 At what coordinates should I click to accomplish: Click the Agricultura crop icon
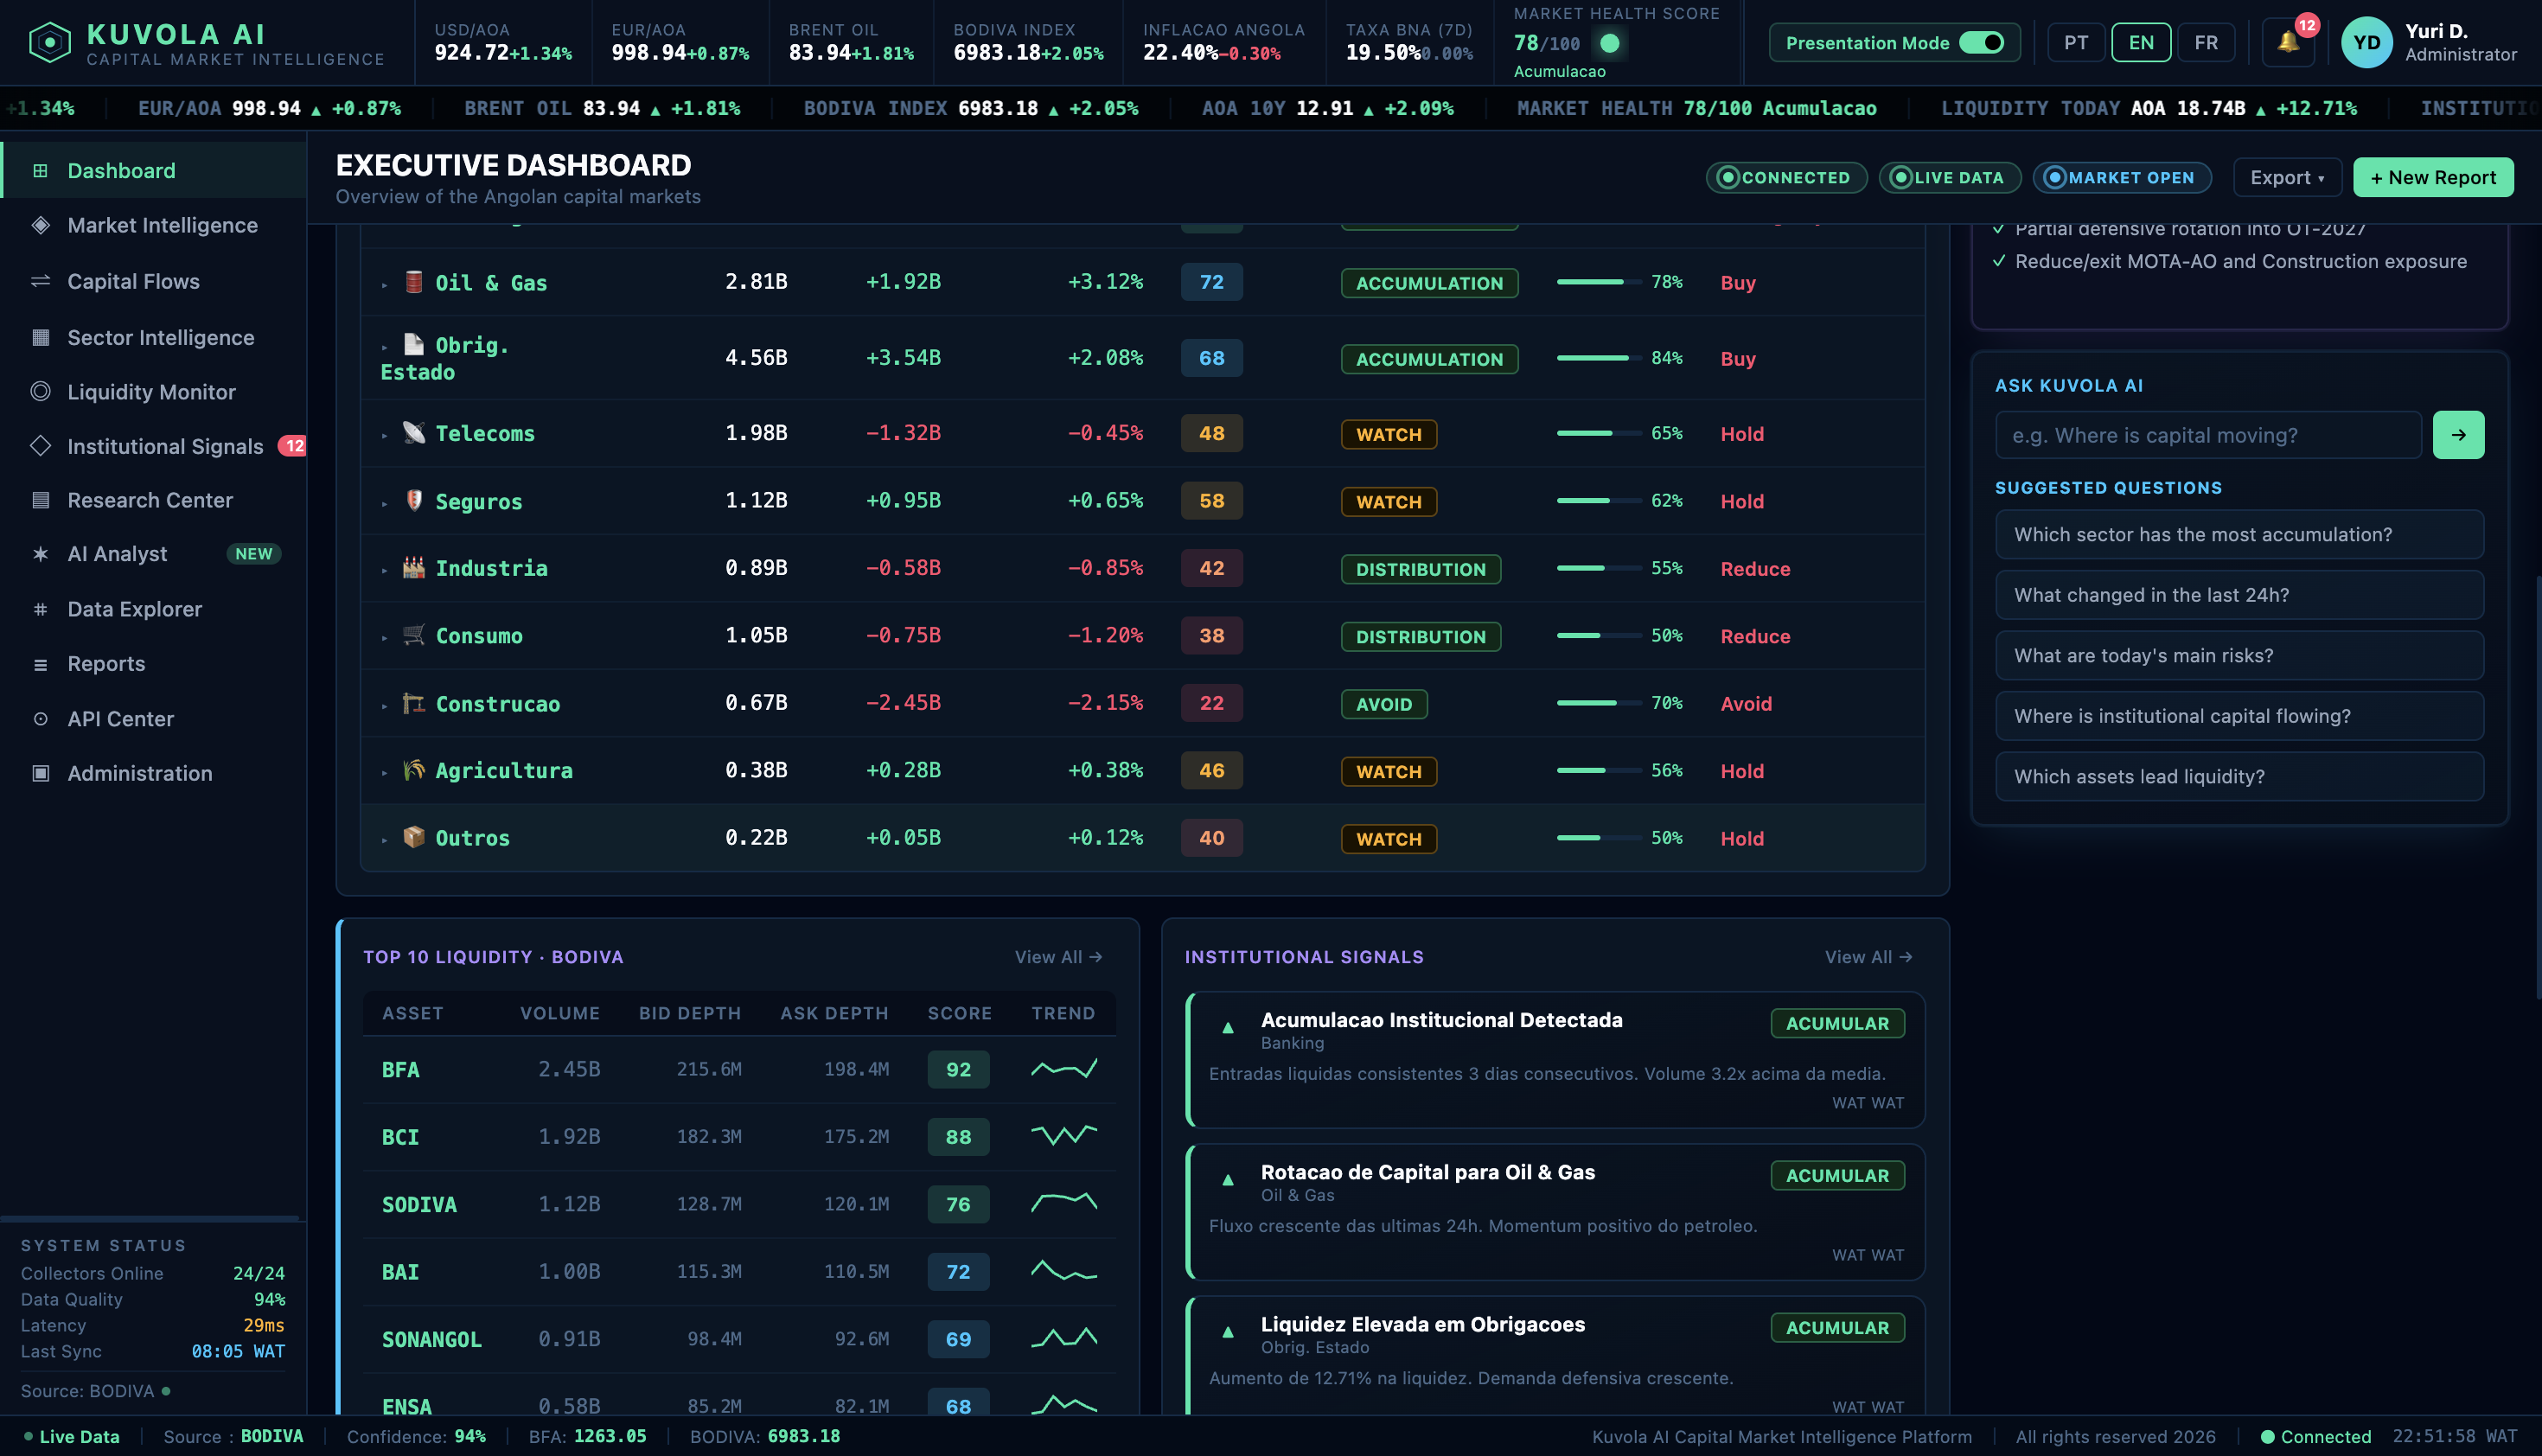(x=413, y=770)
